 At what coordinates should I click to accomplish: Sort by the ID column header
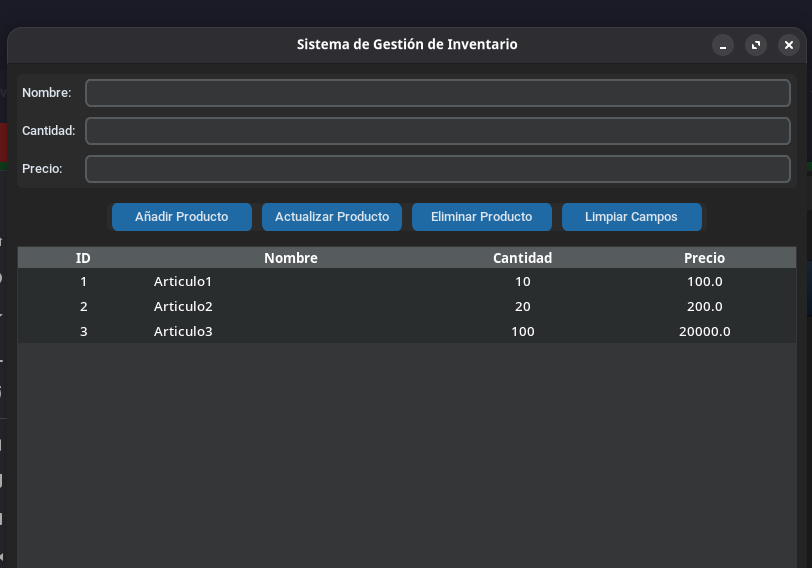point(83,258)
